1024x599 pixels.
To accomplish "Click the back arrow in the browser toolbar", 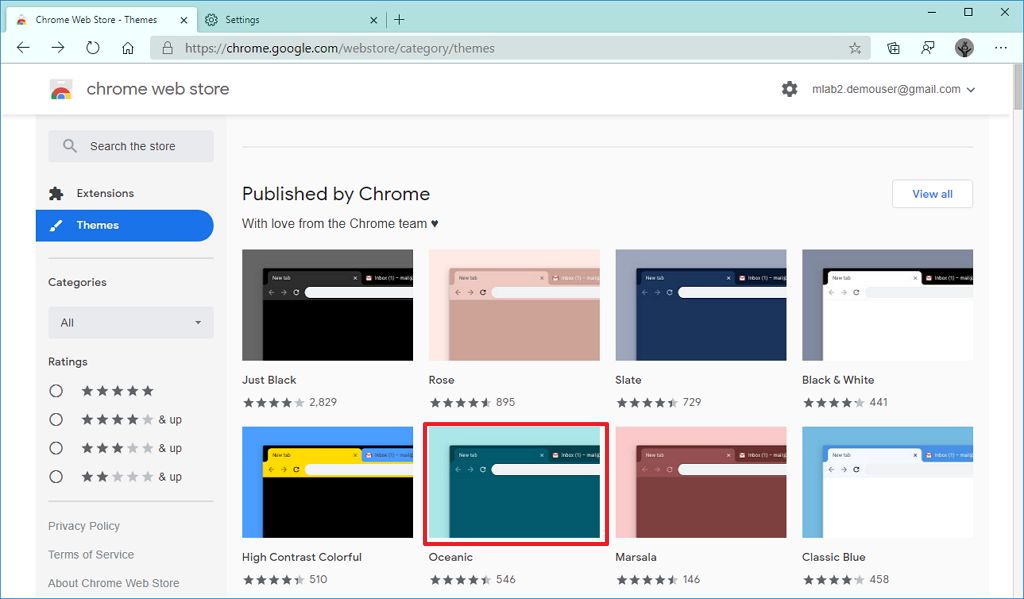I will click(22, 47).
